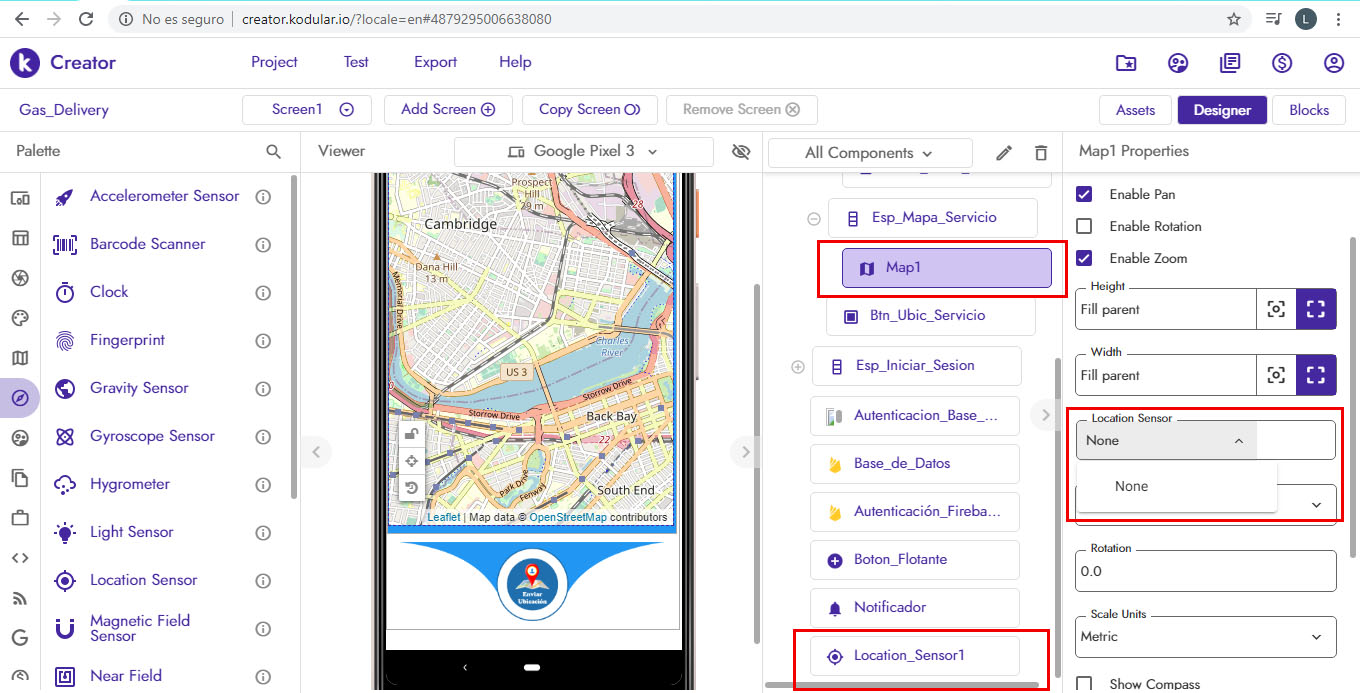Open the premium dollar icon
The height and width of the screenshot is (693, 1360).
point(1281,62)
